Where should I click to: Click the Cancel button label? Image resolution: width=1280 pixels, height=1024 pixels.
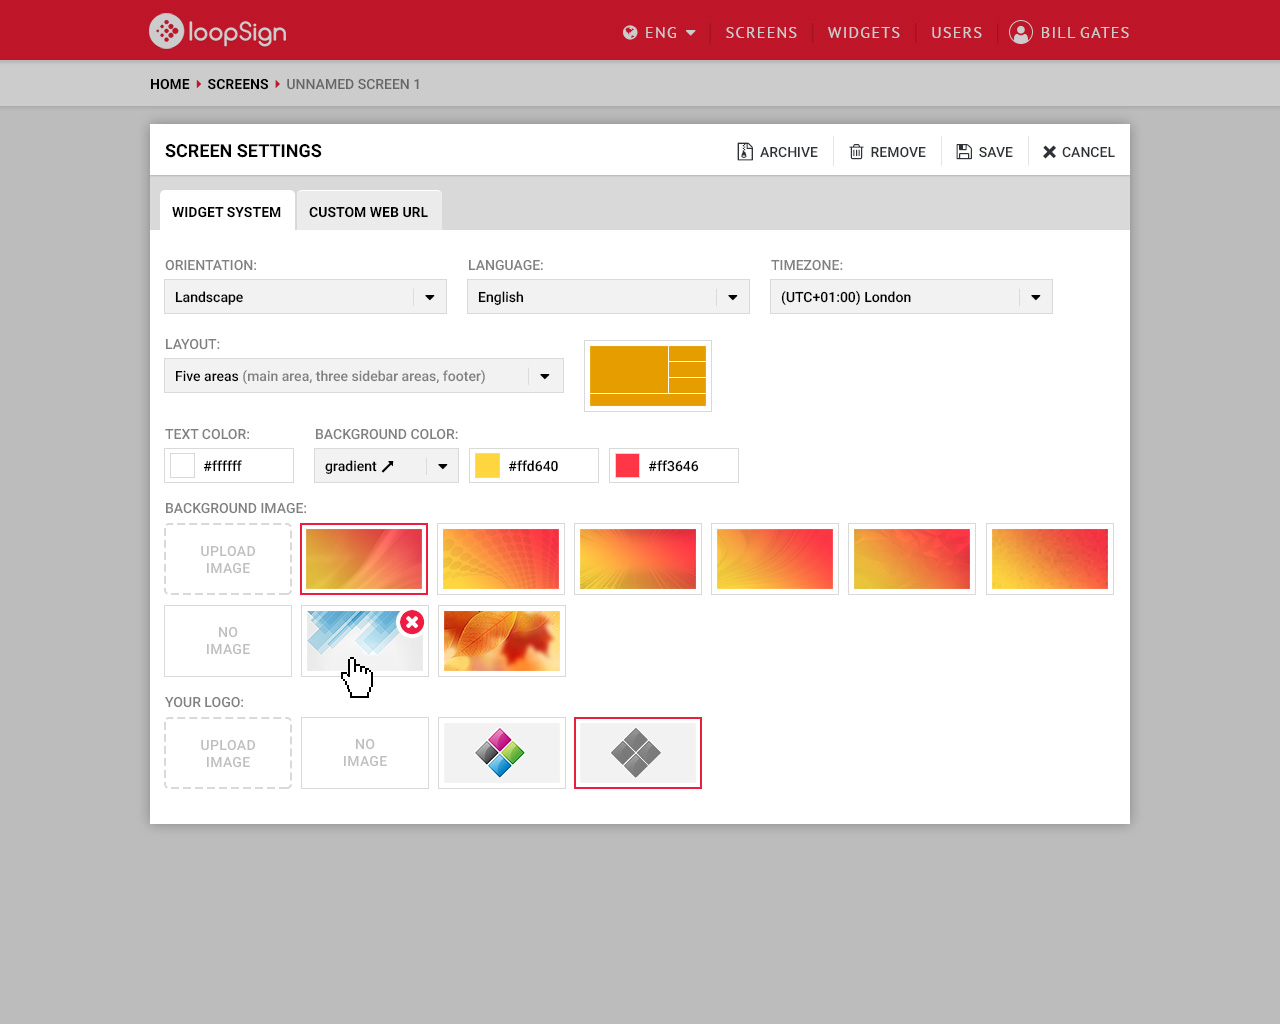pyautogui.click(x=1088, y=152)
